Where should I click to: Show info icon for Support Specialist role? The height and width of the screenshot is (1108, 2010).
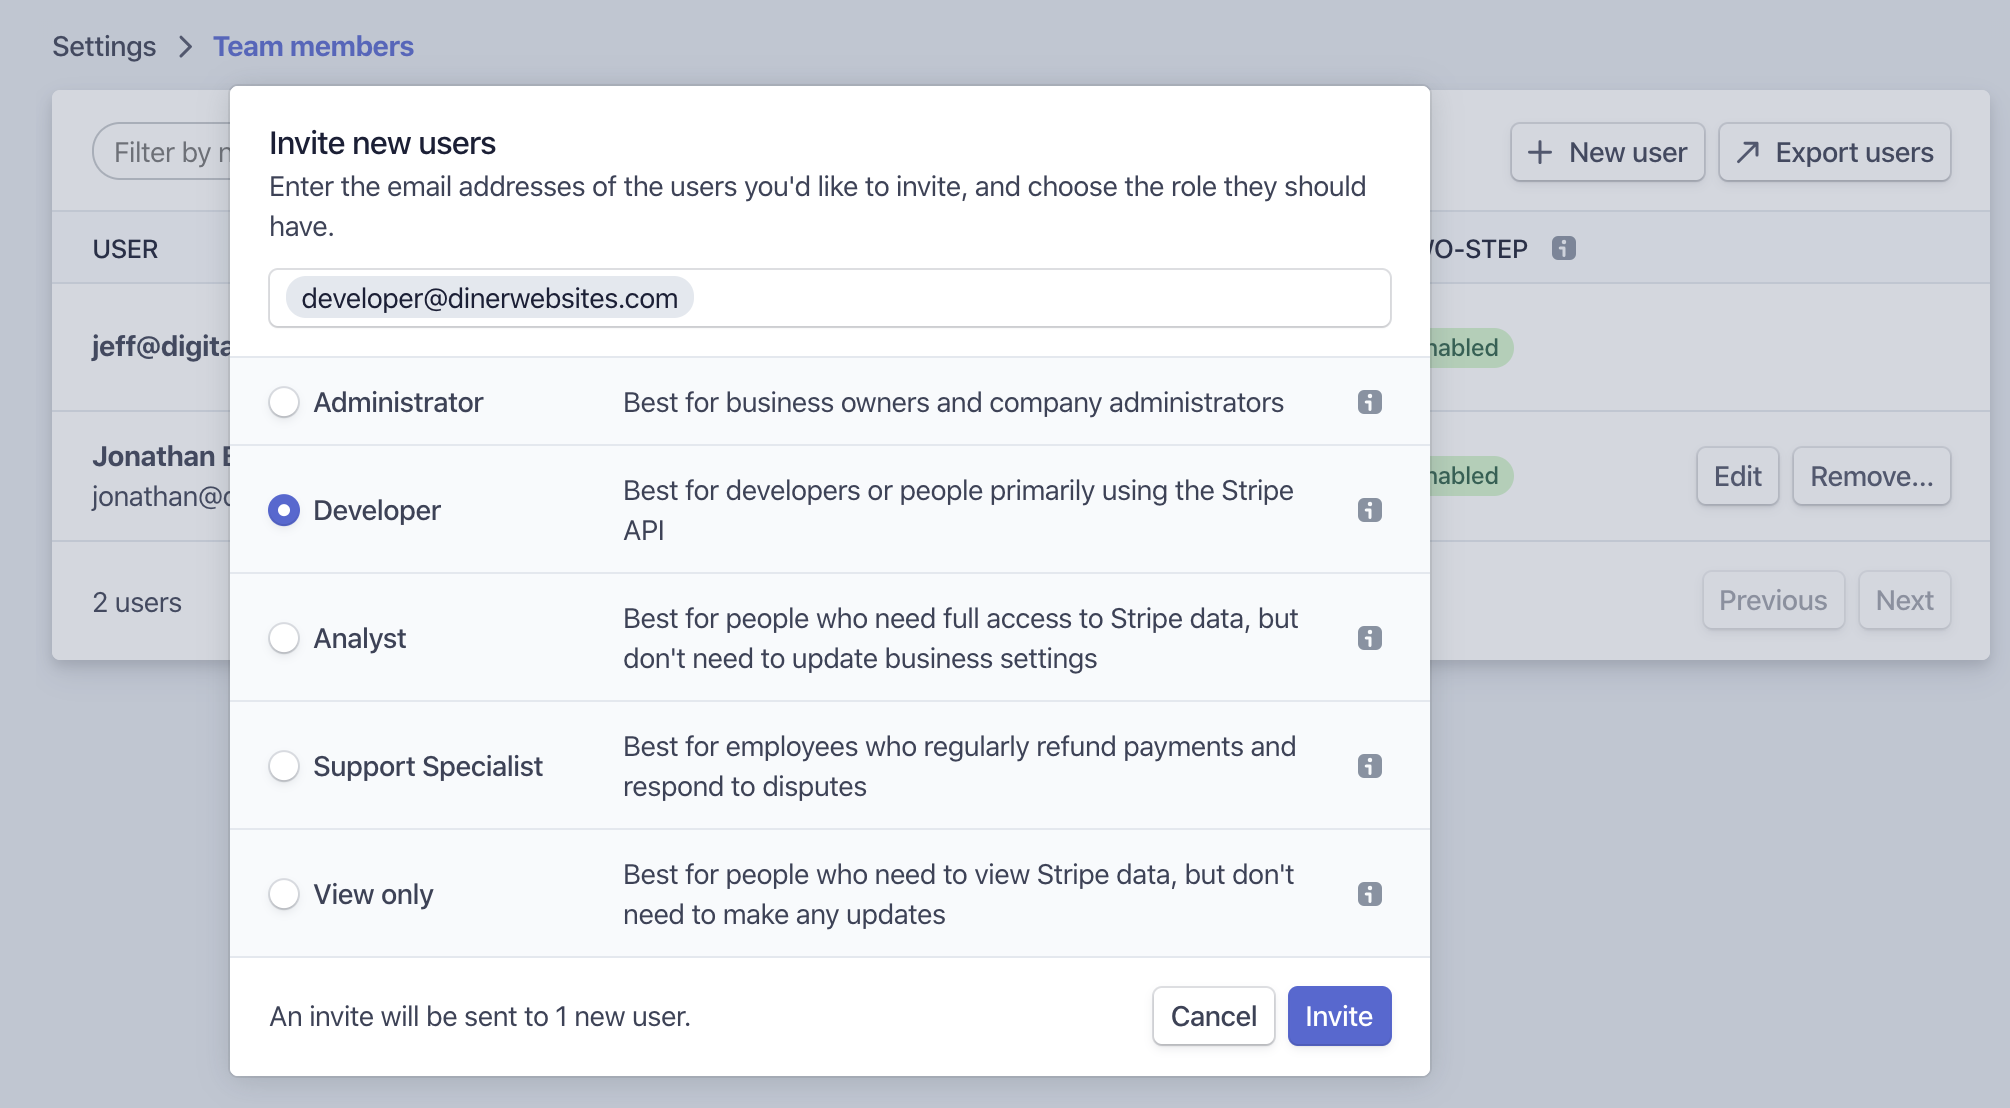1369,766
